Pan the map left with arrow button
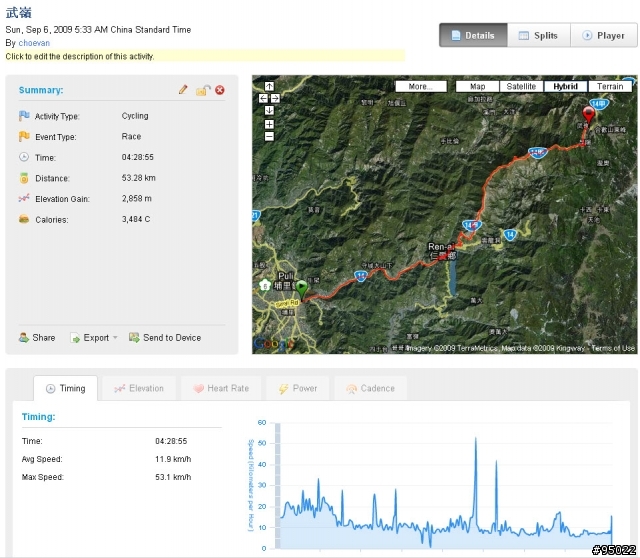640x558 pixels. 263,98
